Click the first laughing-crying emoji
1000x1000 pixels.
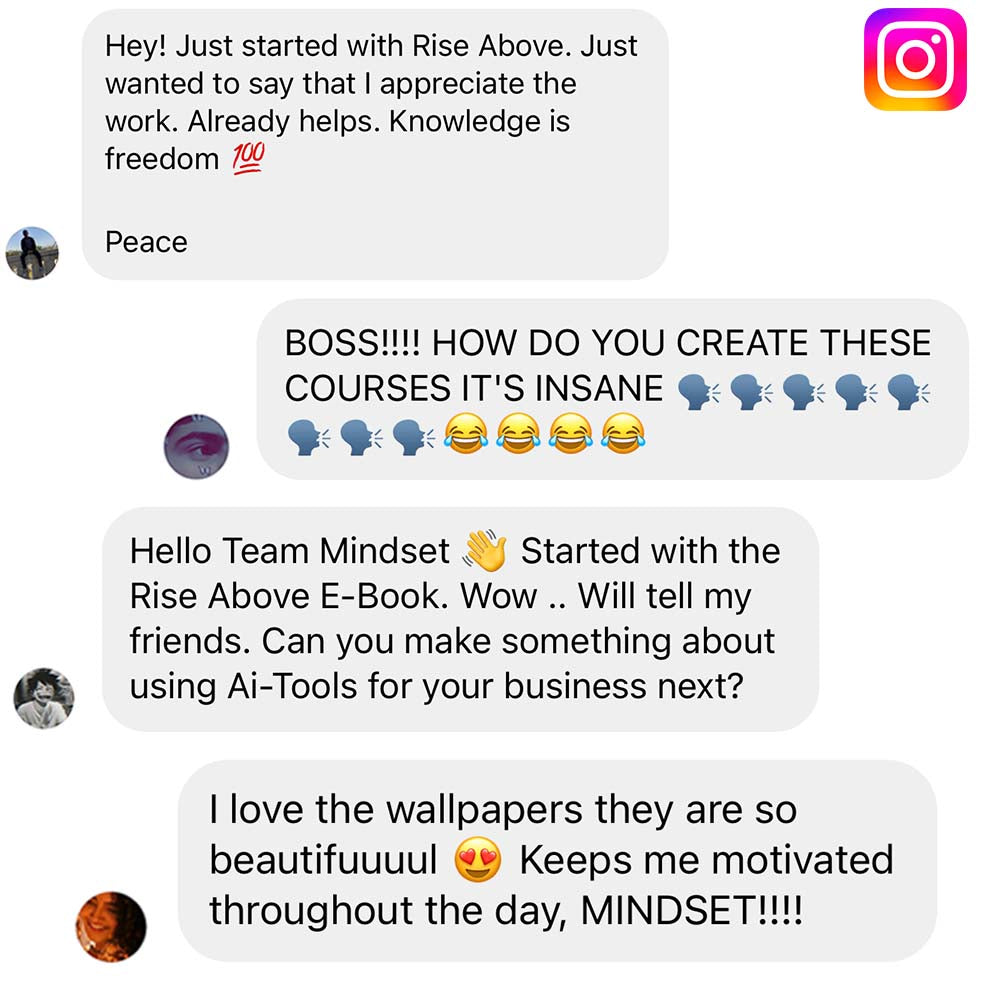pyautogui.click(x=466, y=434)
